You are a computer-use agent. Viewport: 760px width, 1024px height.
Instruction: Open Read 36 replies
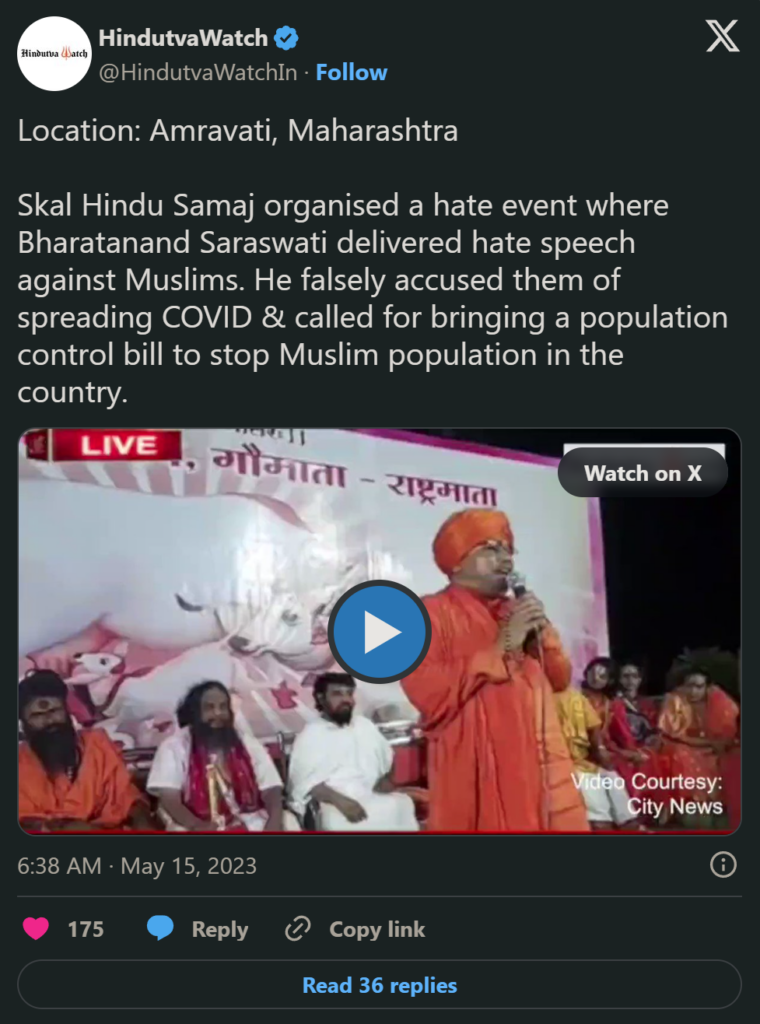pos(379,985)
